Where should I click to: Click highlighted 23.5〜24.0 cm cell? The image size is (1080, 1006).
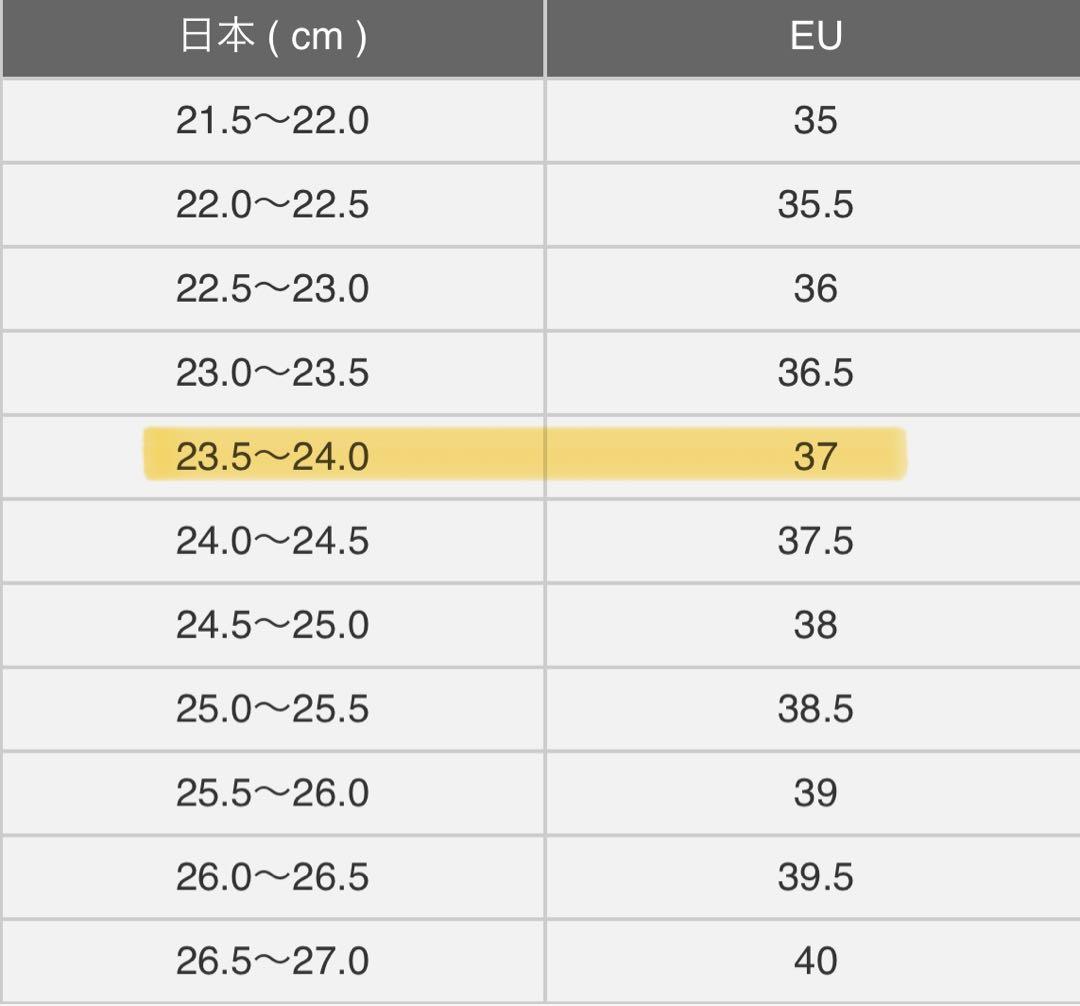pyautogui.click(x=272, y=457)
